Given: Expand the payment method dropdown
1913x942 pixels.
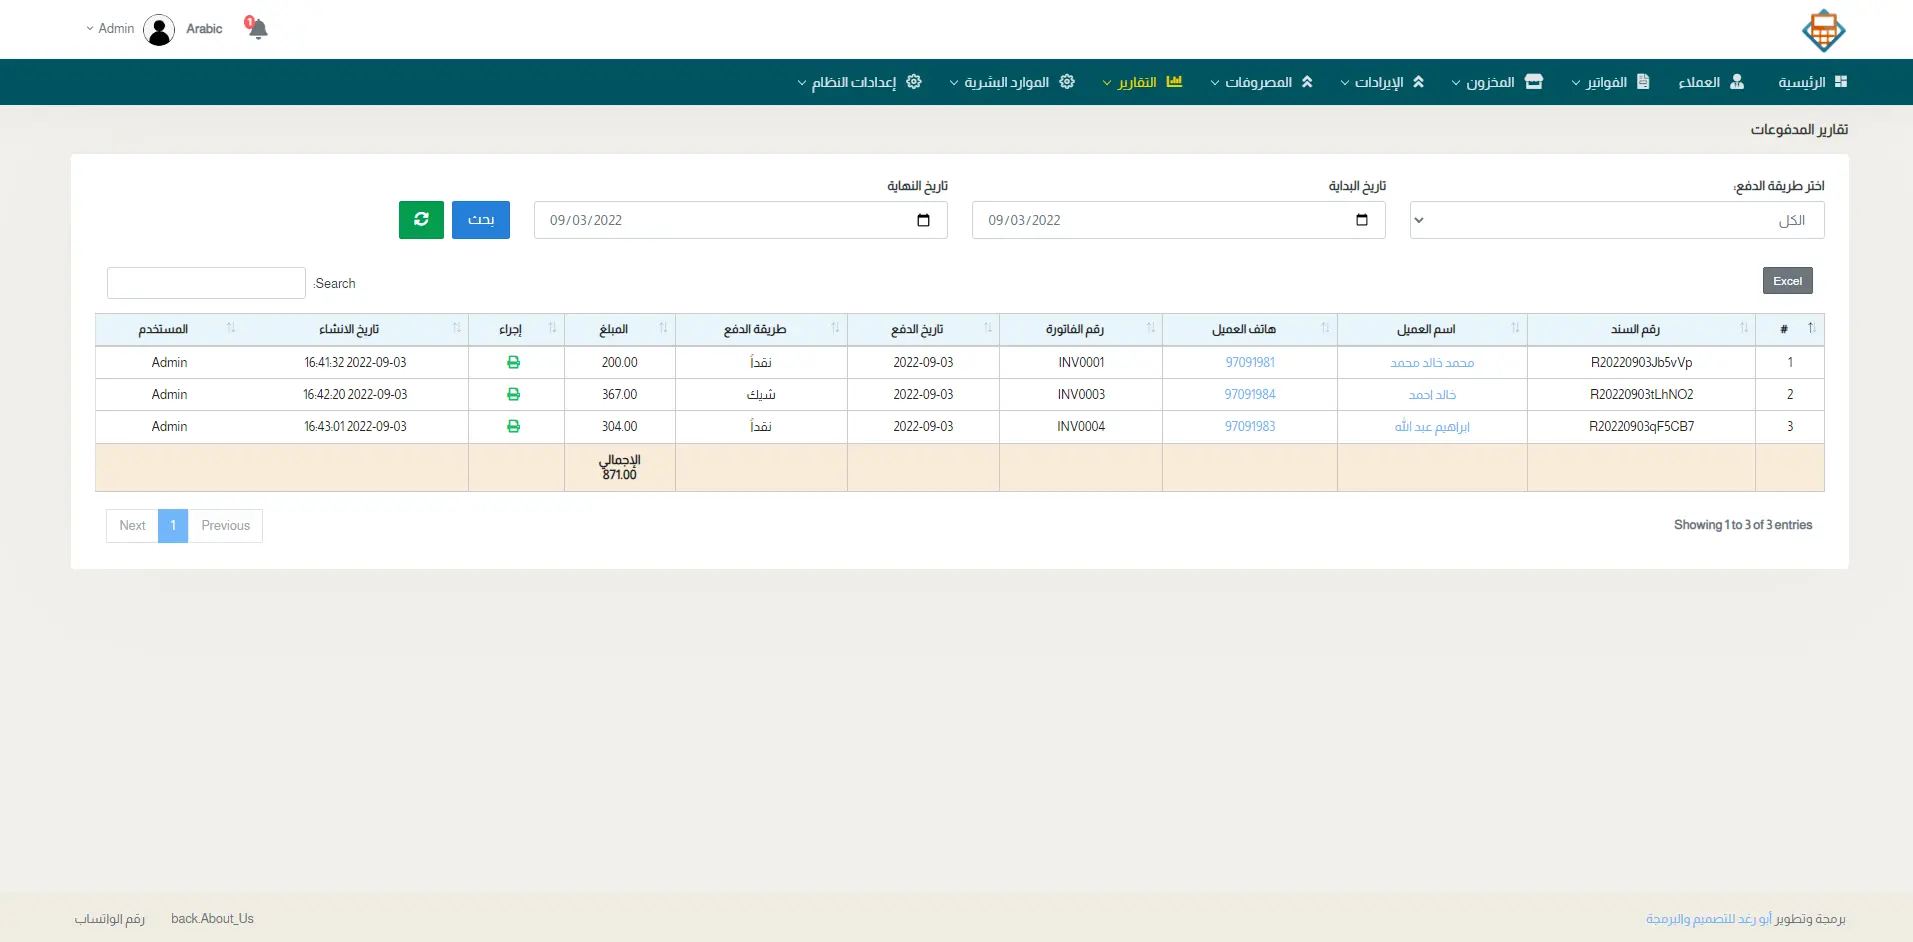Looking at the screenshot, I should click(1616, 220).
